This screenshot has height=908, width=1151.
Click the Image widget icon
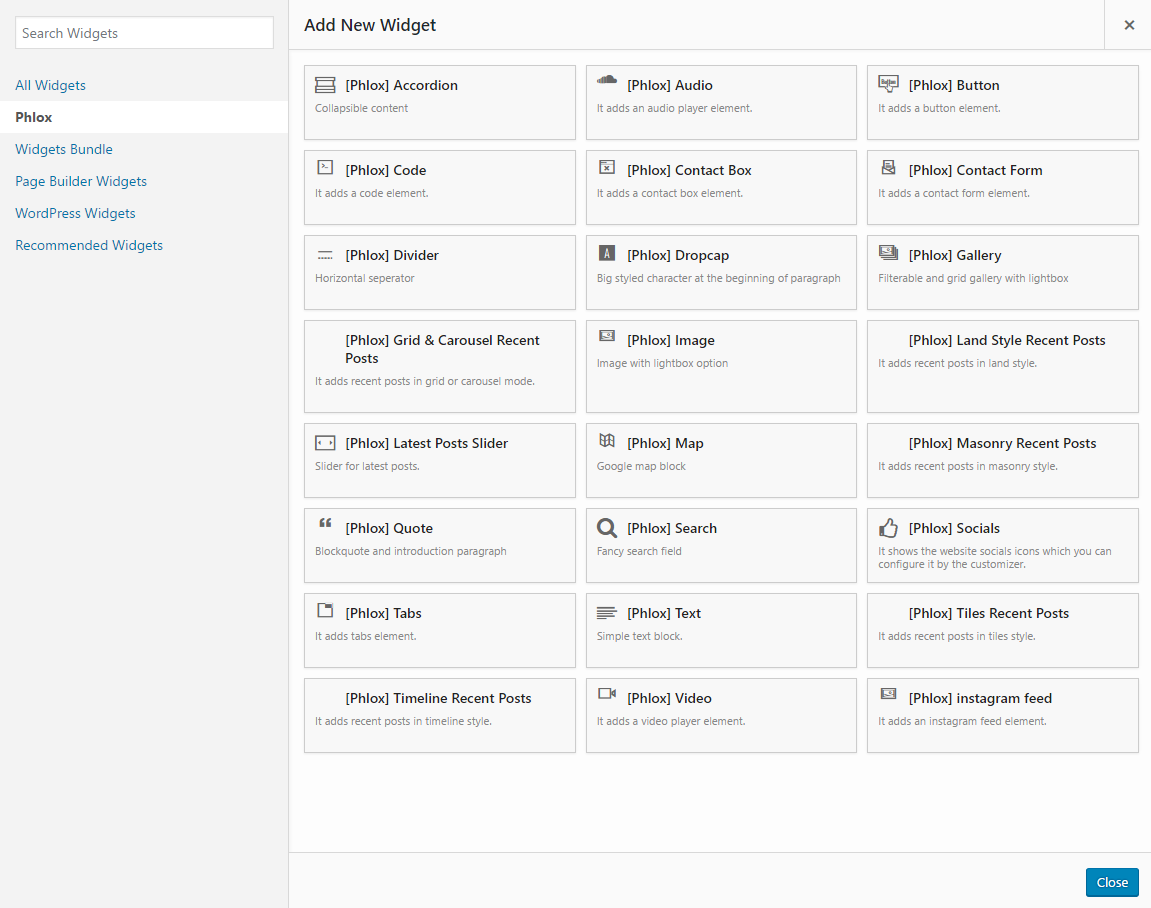[x=606, y=336]
